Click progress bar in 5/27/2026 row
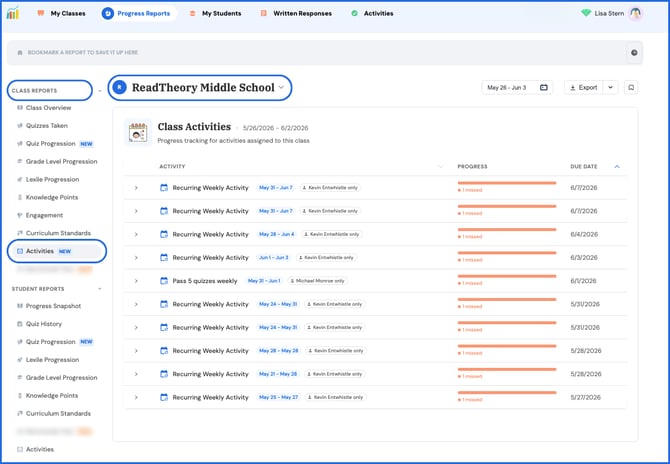Viewport: 670px width, 464px height. tap(507, 393)
